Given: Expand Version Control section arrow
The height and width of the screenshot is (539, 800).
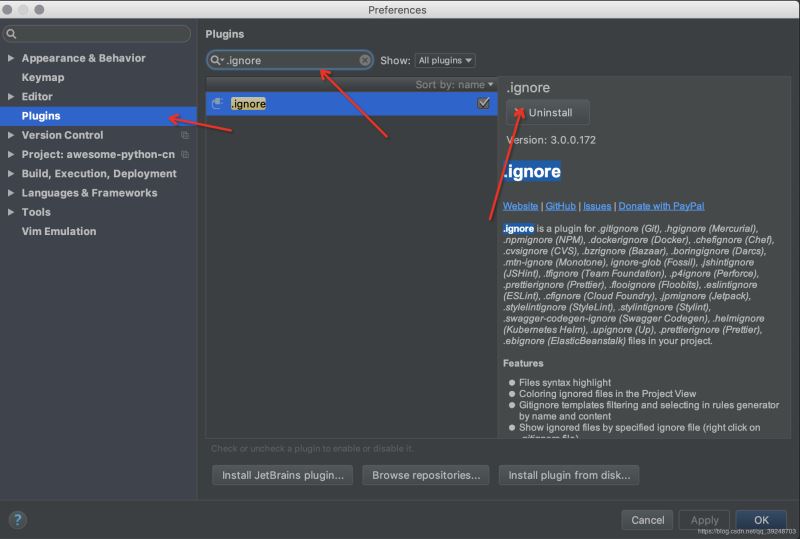Looking at the screenshot, I should click(11, 135).
